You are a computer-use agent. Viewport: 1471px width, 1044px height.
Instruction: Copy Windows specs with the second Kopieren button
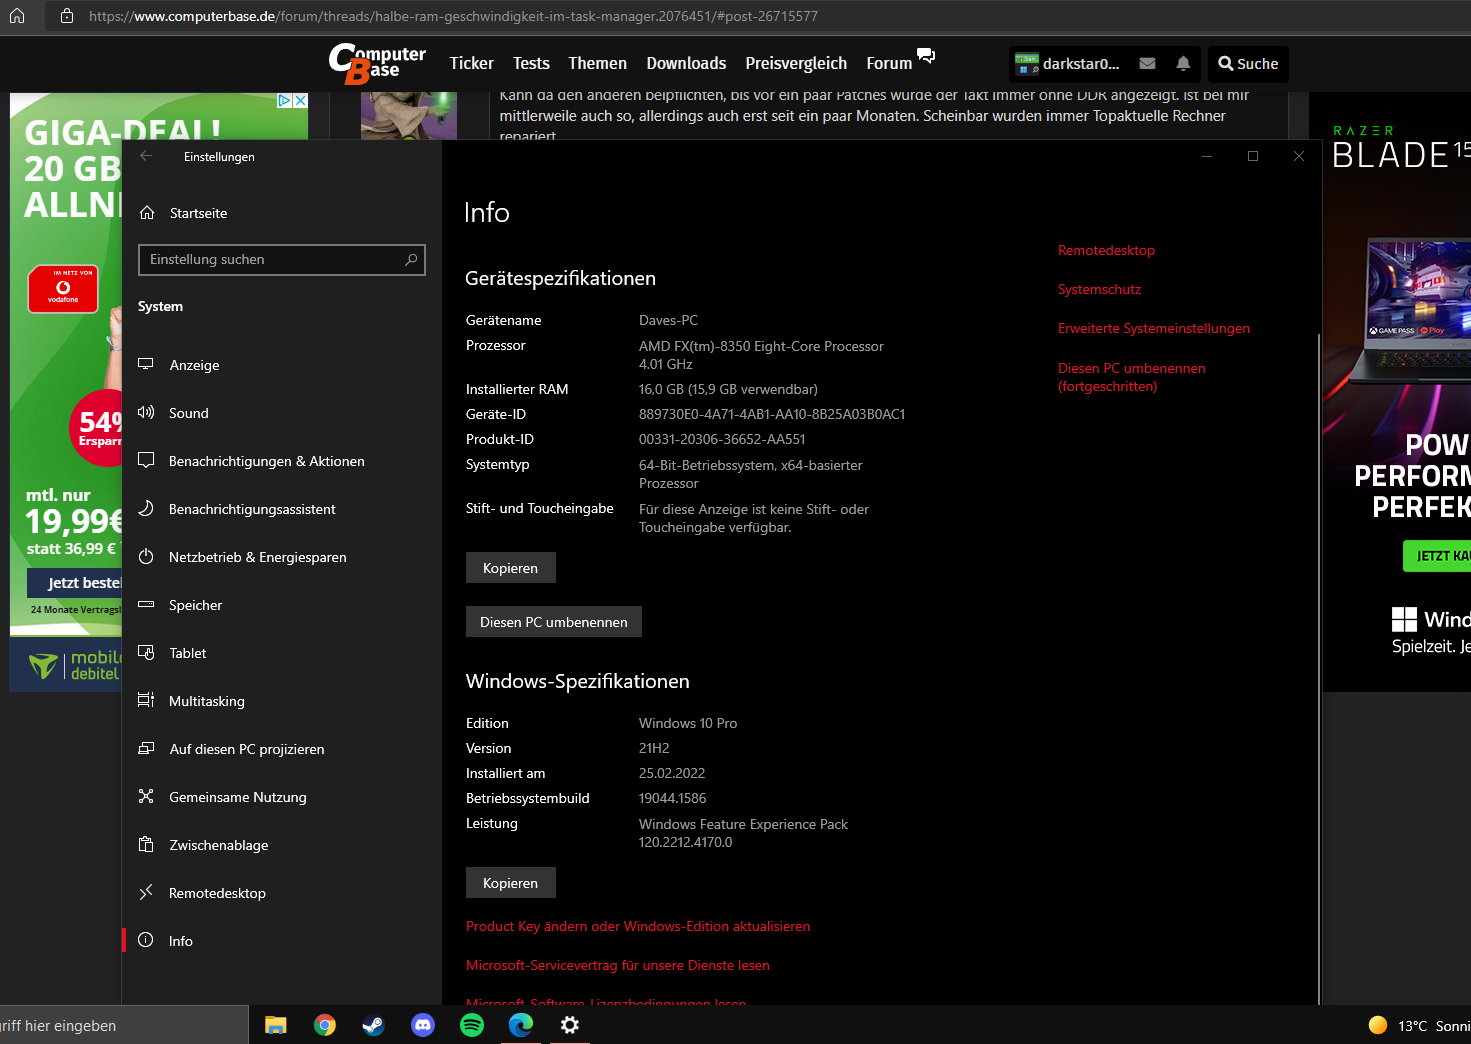pos(510,882)
